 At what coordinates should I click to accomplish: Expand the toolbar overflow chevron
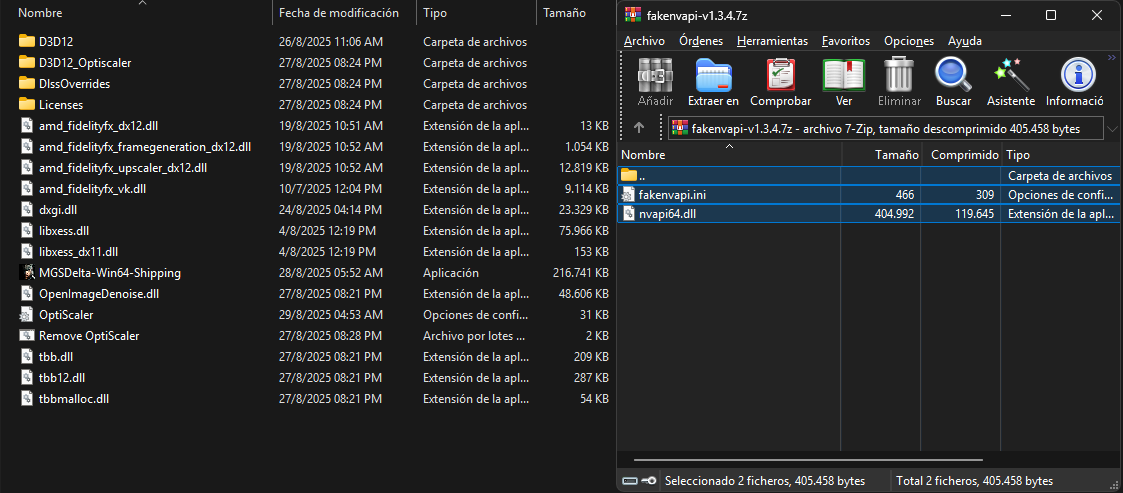point(1112,57)
